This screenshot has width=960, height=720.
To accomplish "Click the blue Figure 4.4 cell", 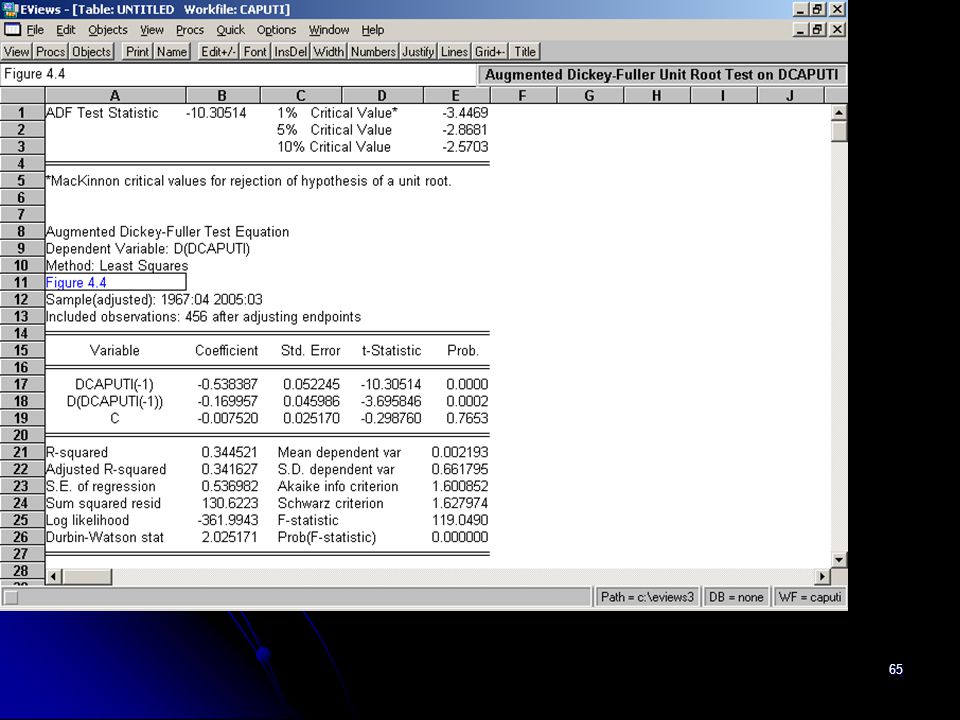I will (x=115, y=282).
